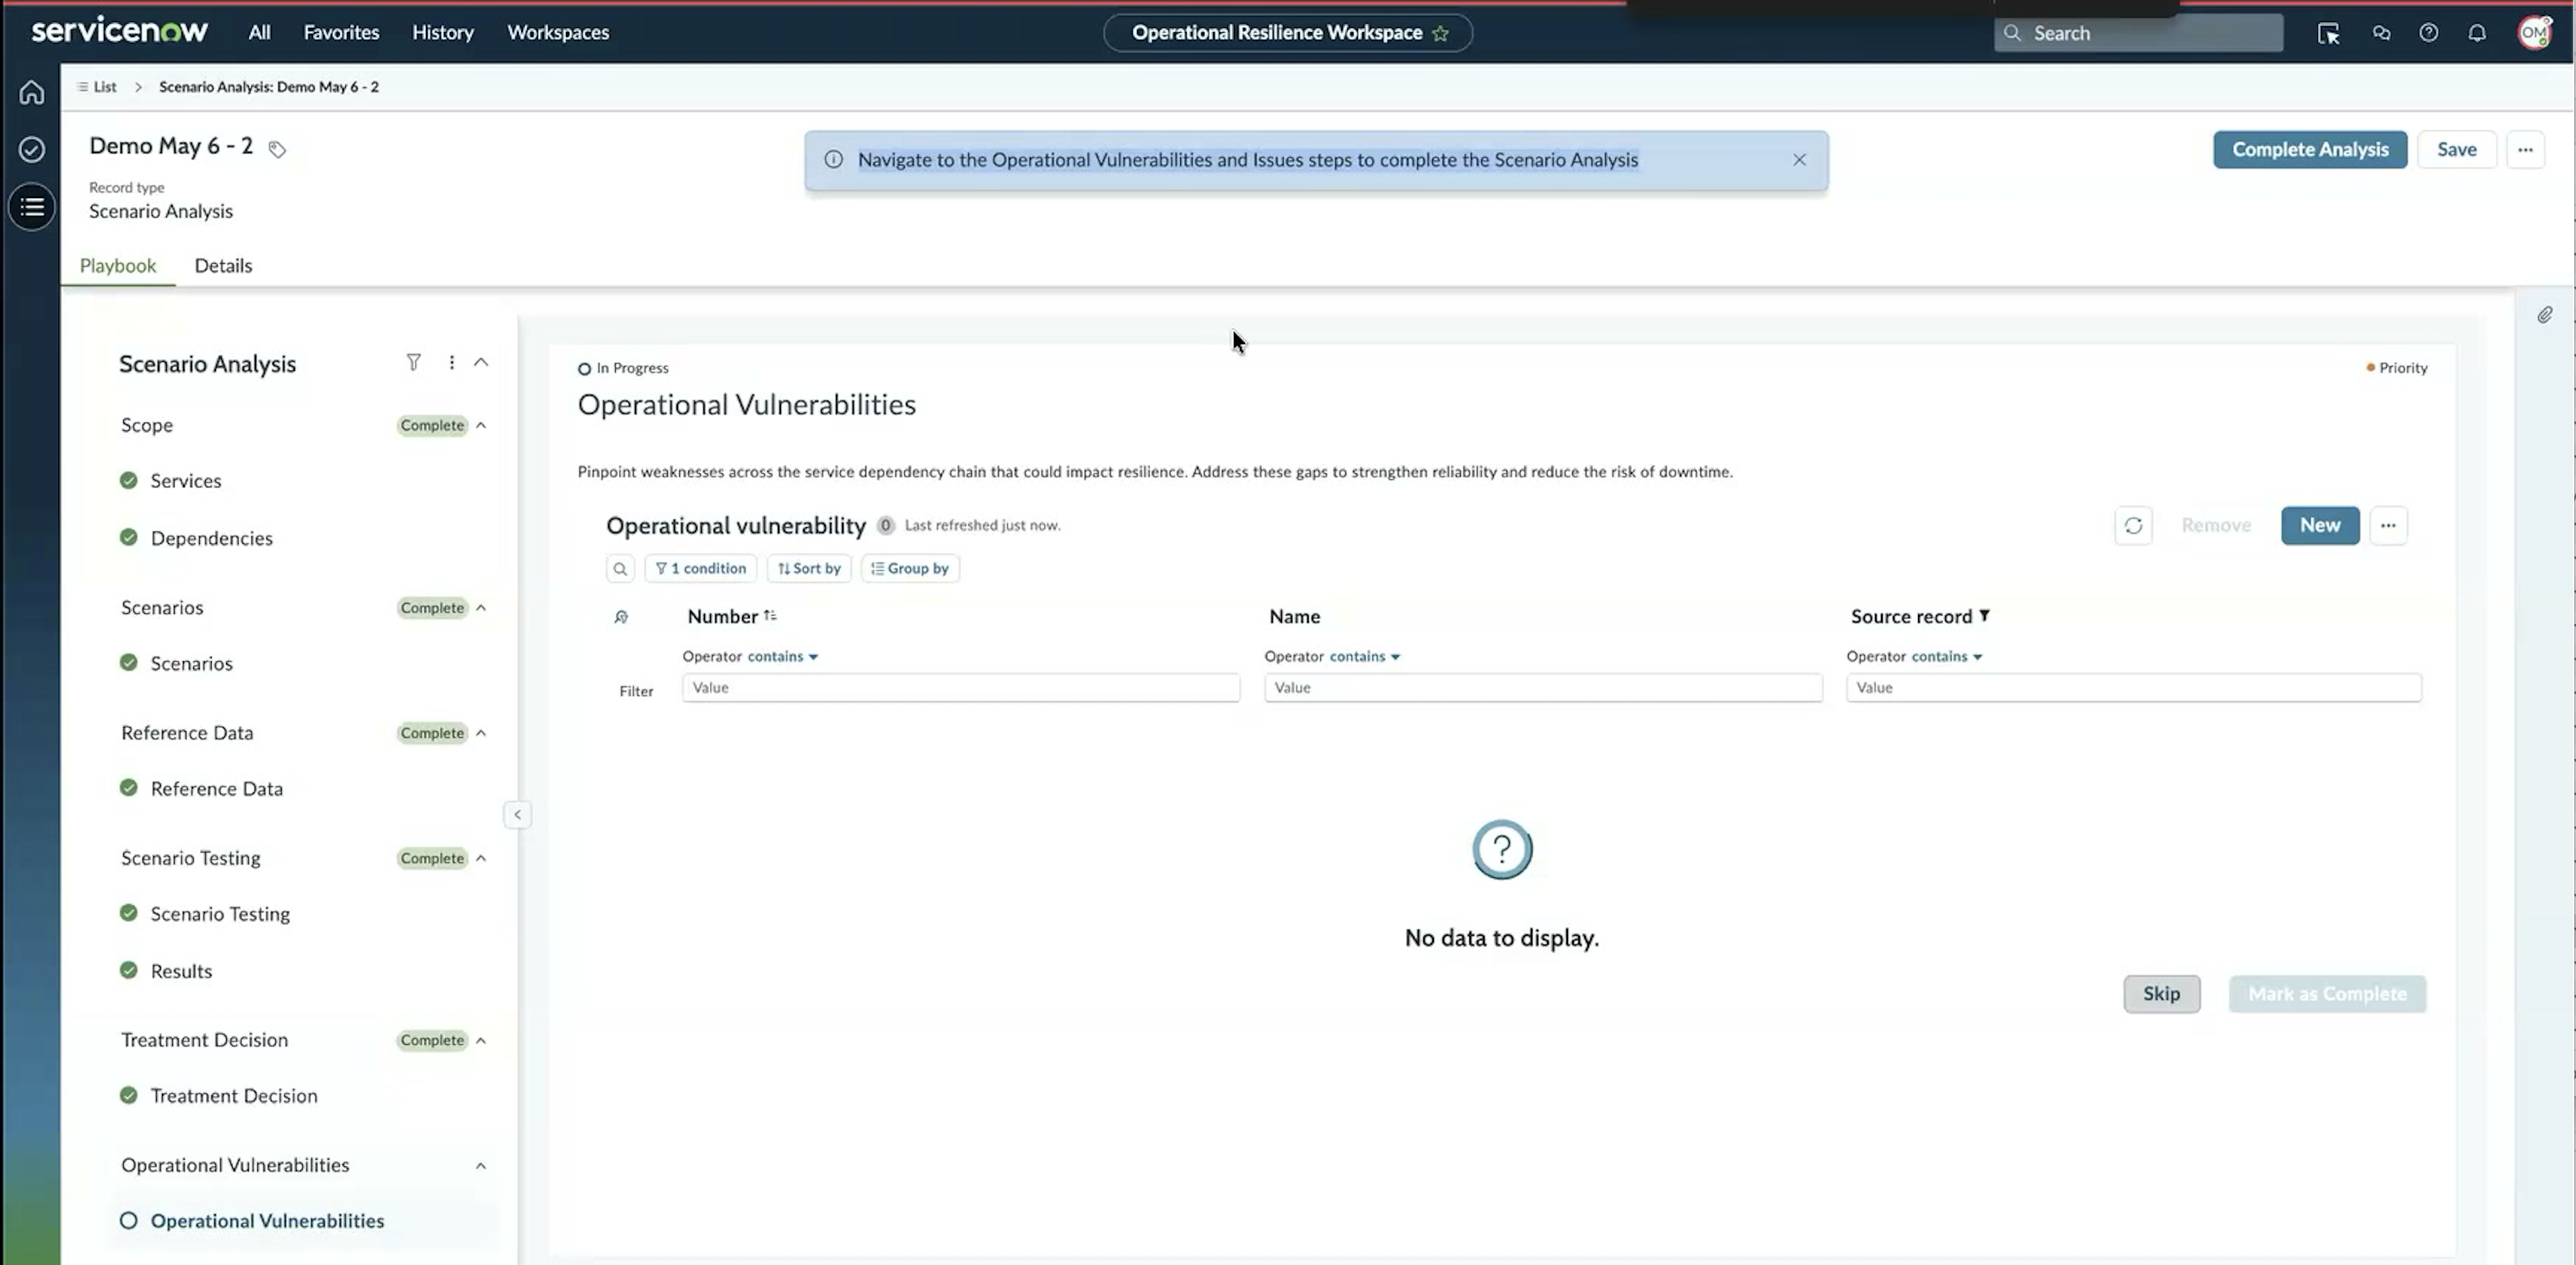Open the Group by control
Viewport: 2576px width, 1265px height.
[x=910, y=568]
